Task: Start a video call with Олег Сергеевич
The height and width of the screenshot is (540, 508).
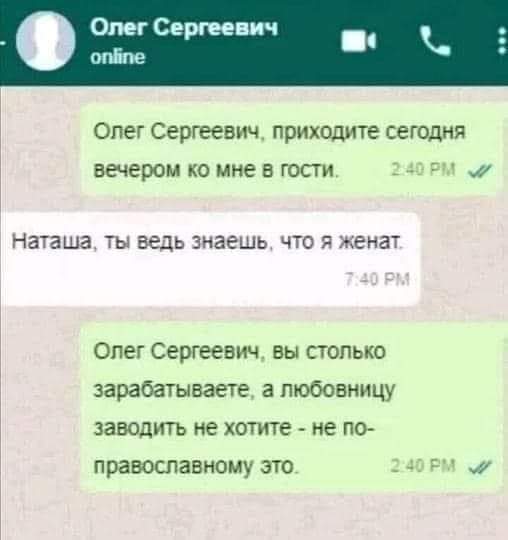Action: click(359, 41)
